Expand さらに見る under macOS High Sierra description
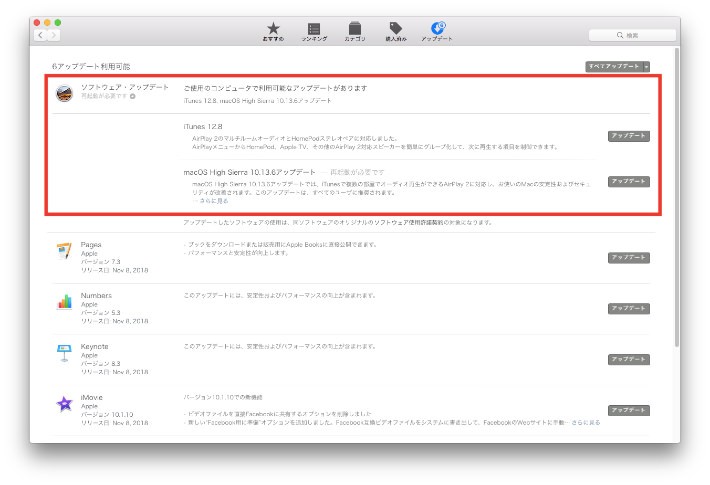 [x=214, y=201]
